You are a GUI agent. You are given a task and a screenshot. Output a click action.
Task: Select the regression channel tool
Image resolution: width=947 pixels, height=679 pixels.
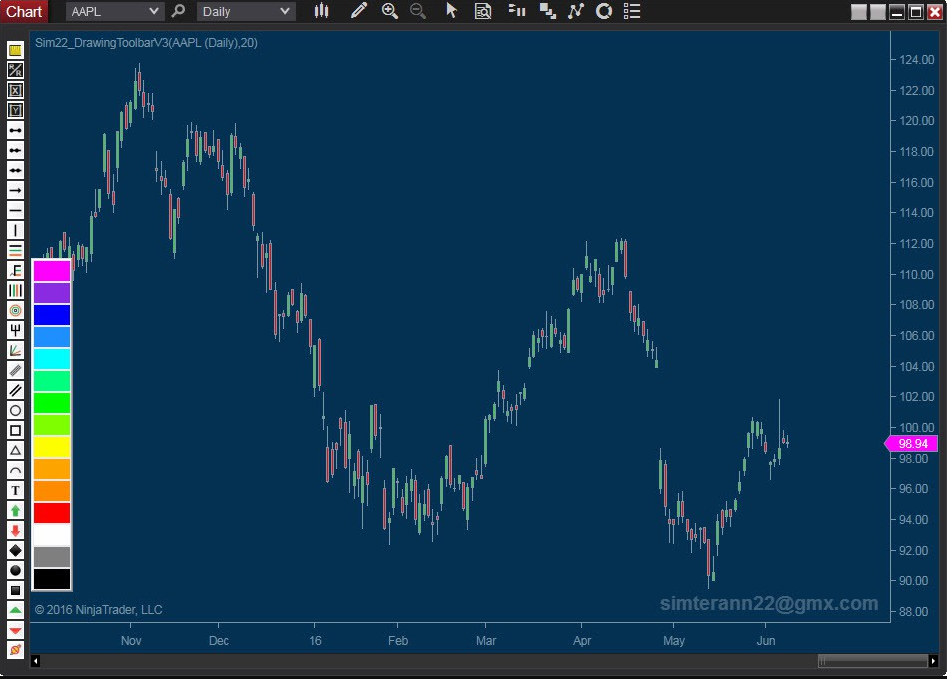coord(15,370)
